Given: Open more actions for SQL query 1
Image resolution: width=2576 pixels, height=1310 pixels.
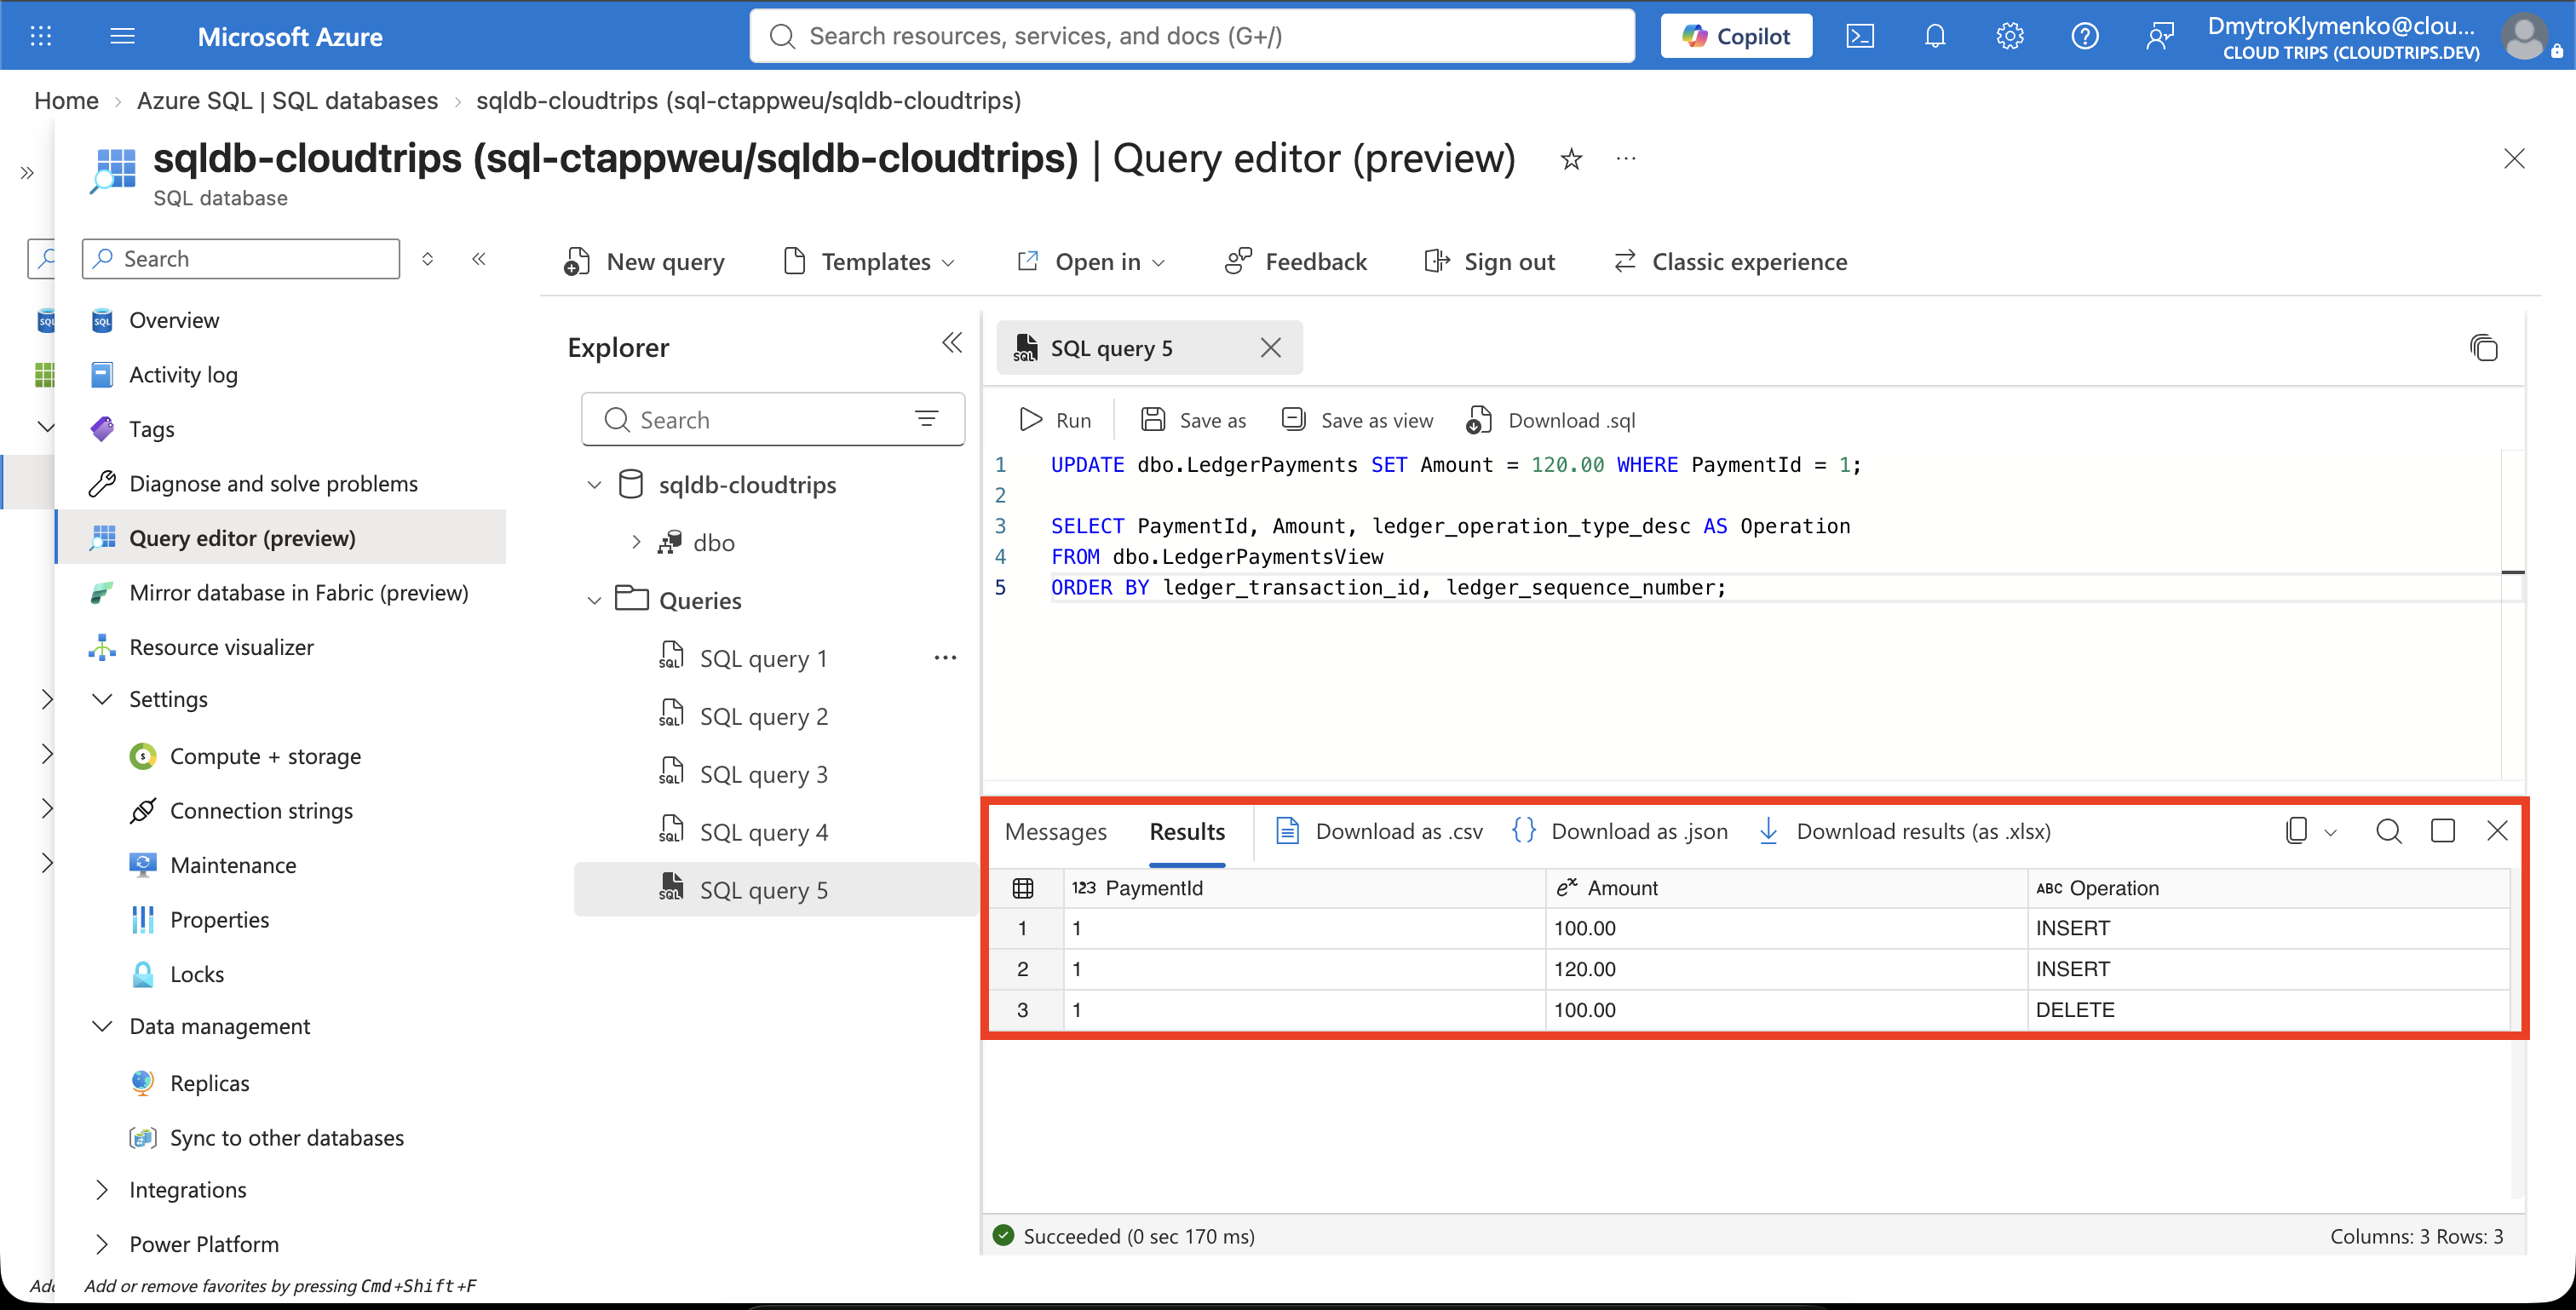Looking at the screenshot, I should click(x=945, y=658).
